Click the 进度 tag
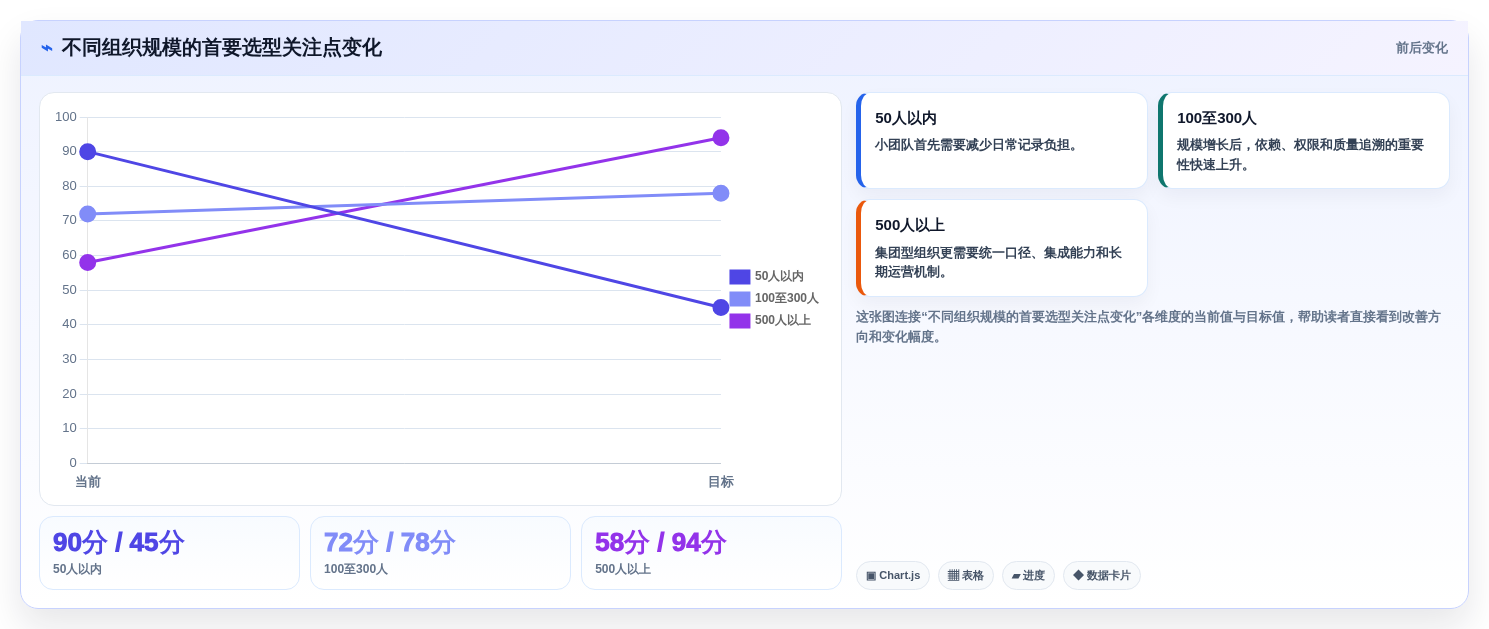 click(1028, 576)
